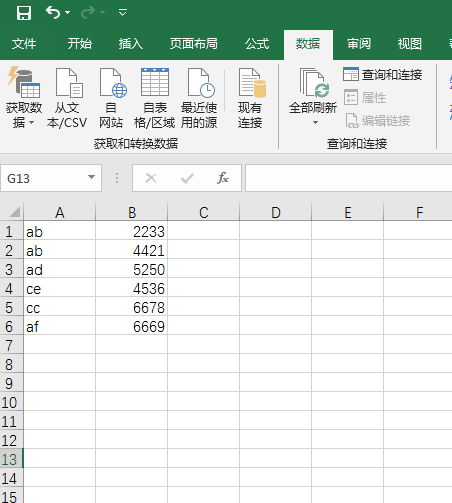Select the 自表格/区域 icon
This screenshot has width=452, height=503.
coord(155,82)
